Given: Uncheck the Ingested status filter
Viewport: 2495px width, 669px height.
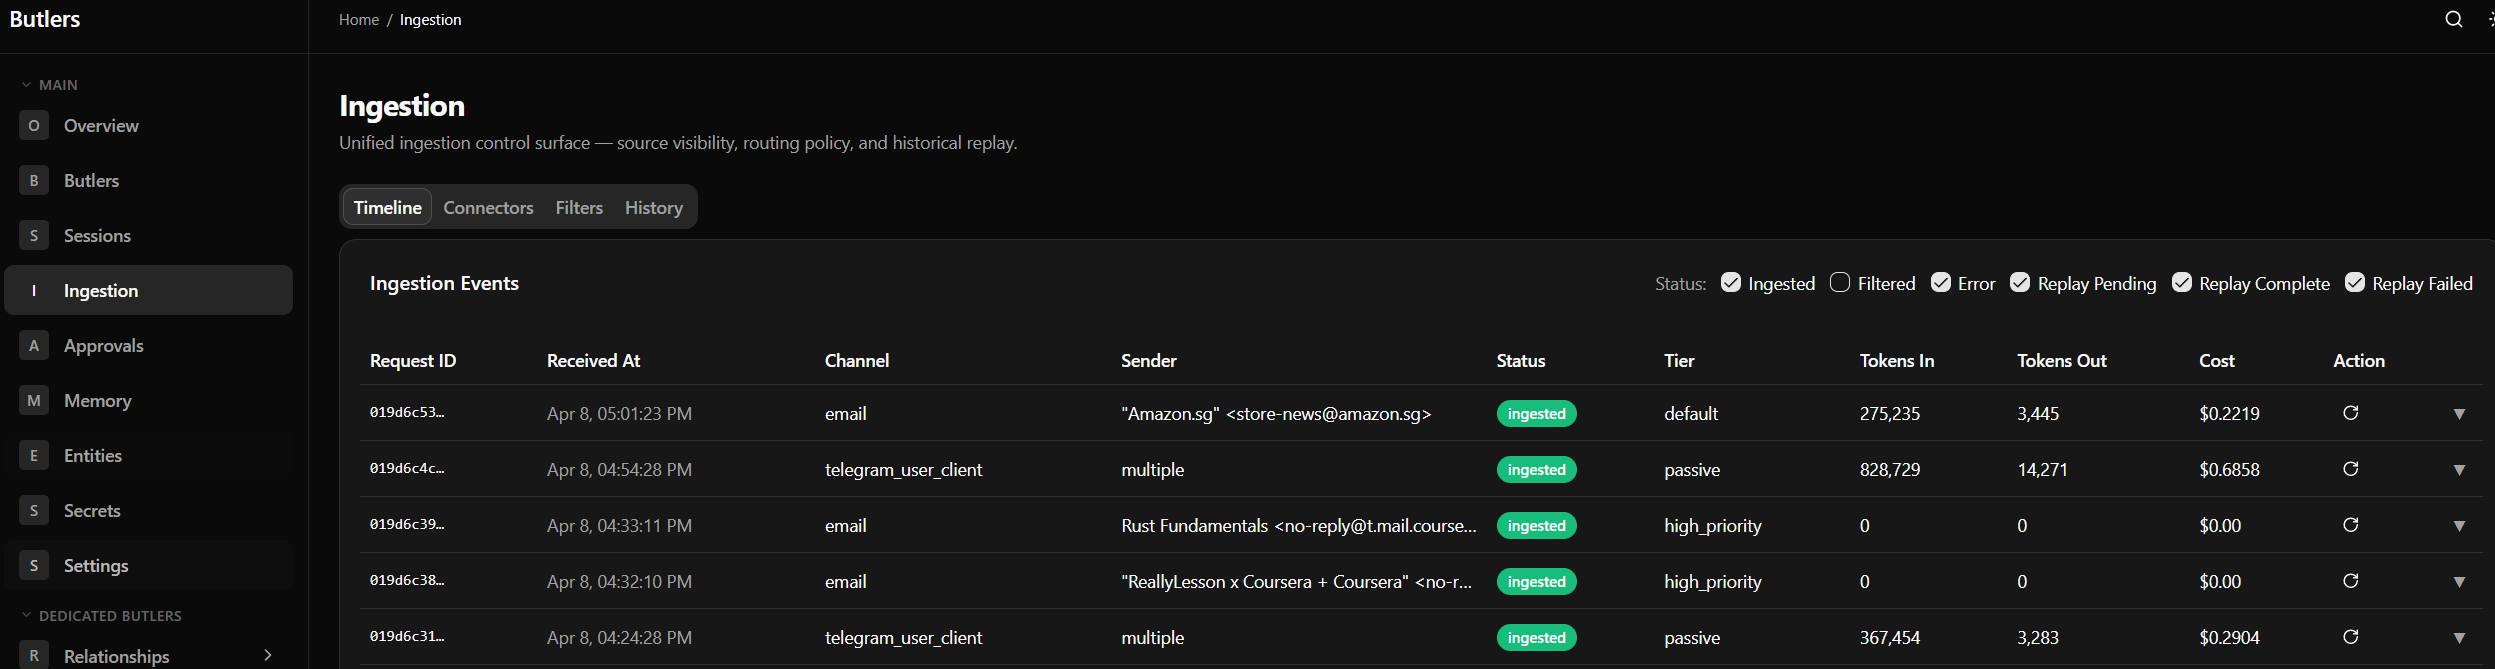Looking at the screenshot, I should (1731, 283).
